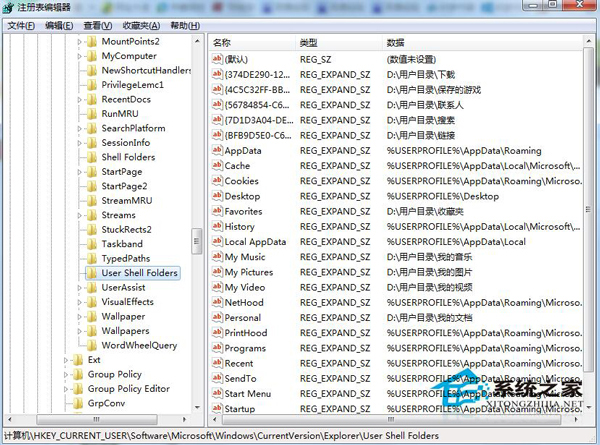Click the StuckRects2 folder icon
600x445 pixels.
point(92,230)
